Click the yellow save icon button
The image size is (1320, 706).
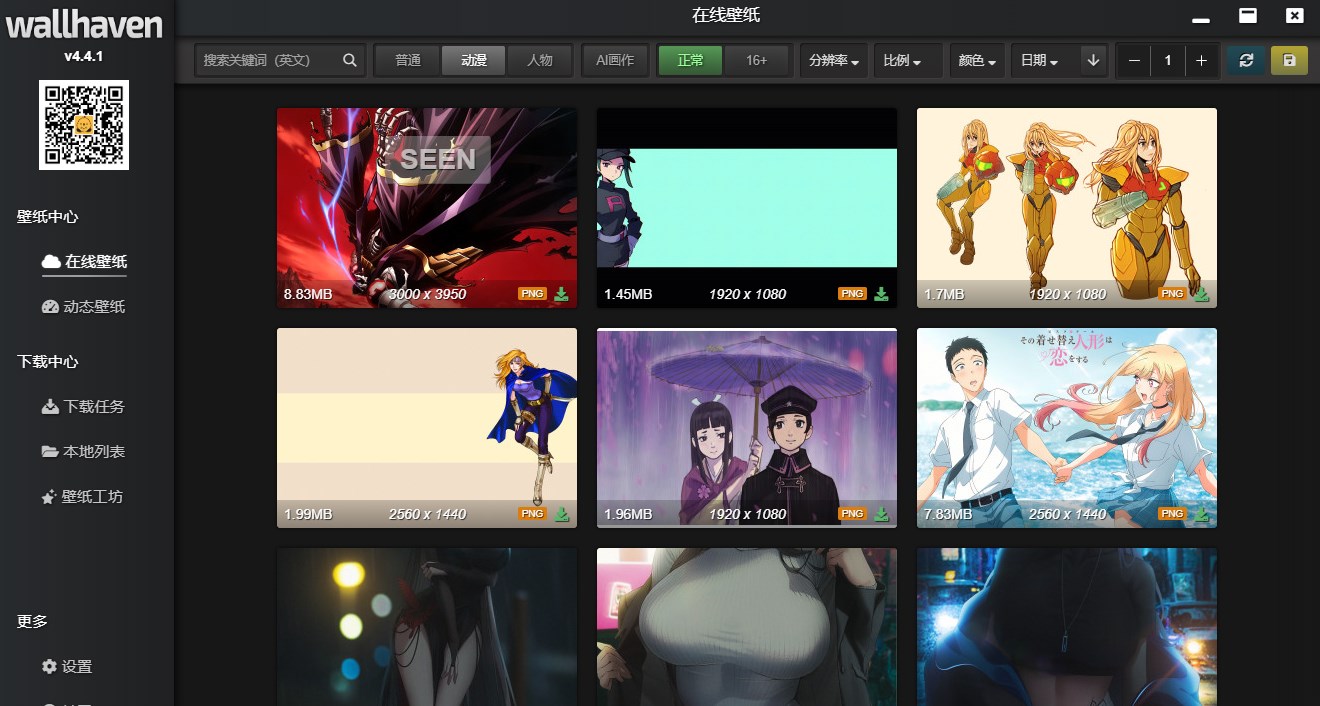(x=1289, y=60)
